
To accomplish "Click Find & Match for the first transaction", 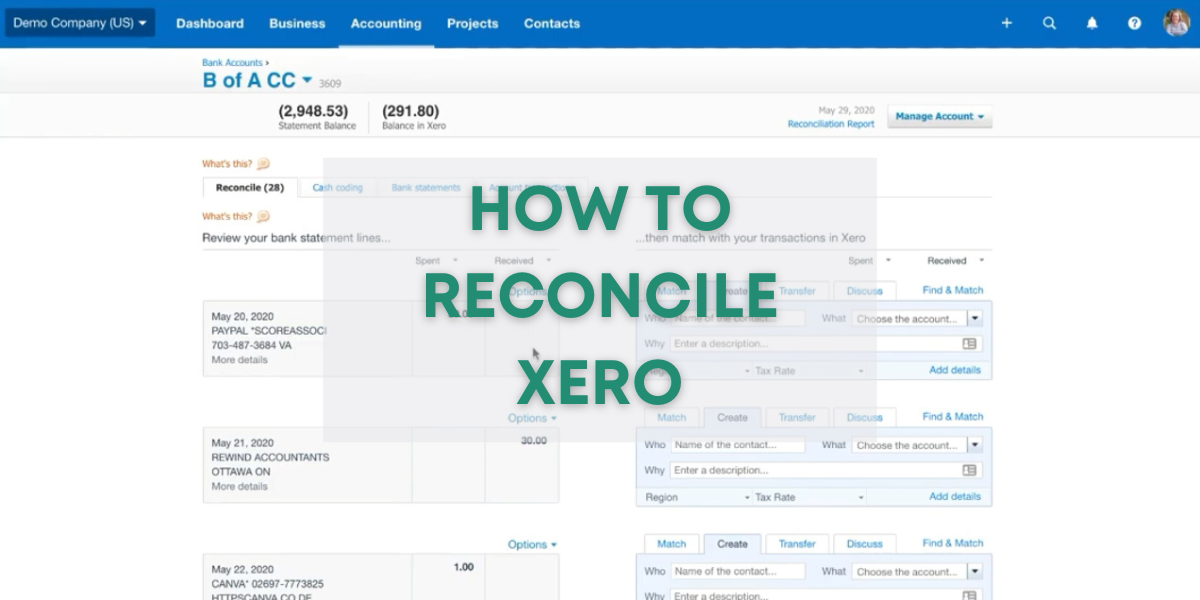I will (952, 290).
